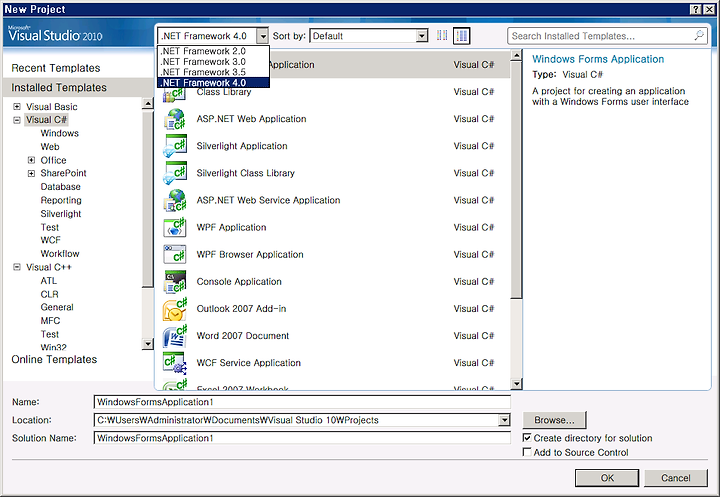Collapse the Visual C++ tree node
The image size is (720, 497).
tap(17, 267)
